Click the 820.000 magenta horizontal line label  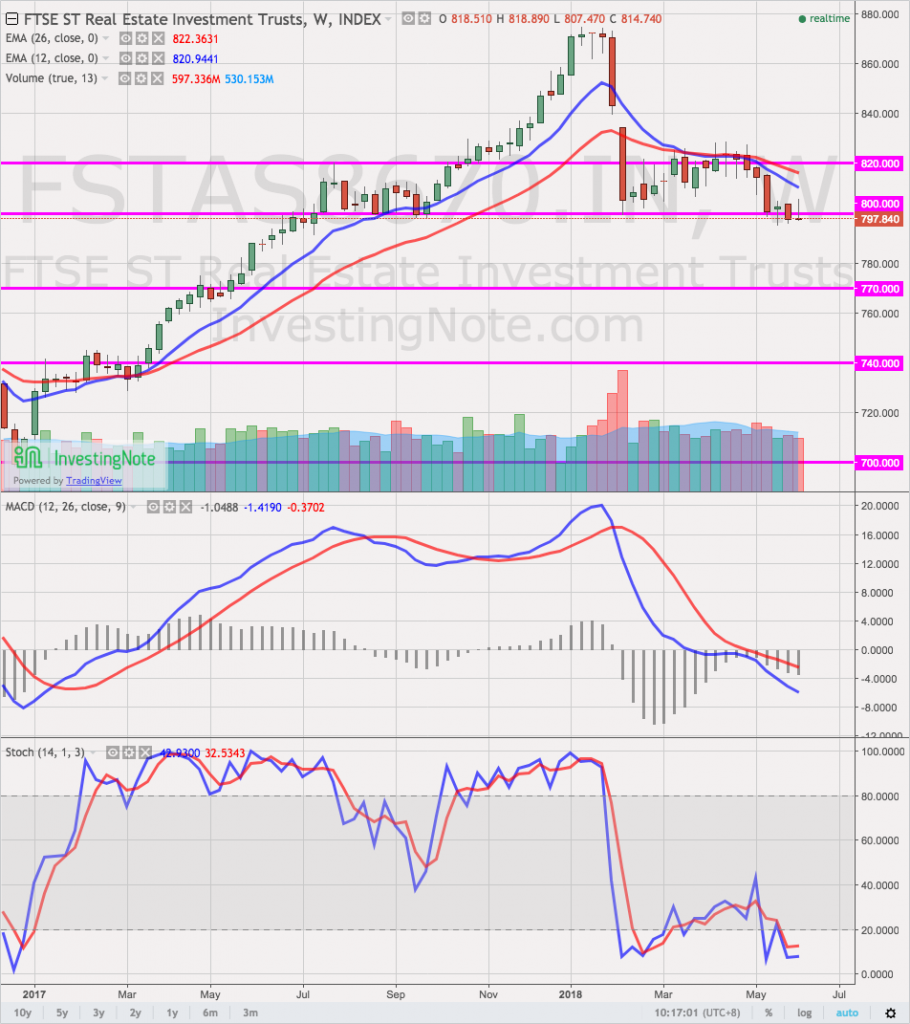pos(880,163)
